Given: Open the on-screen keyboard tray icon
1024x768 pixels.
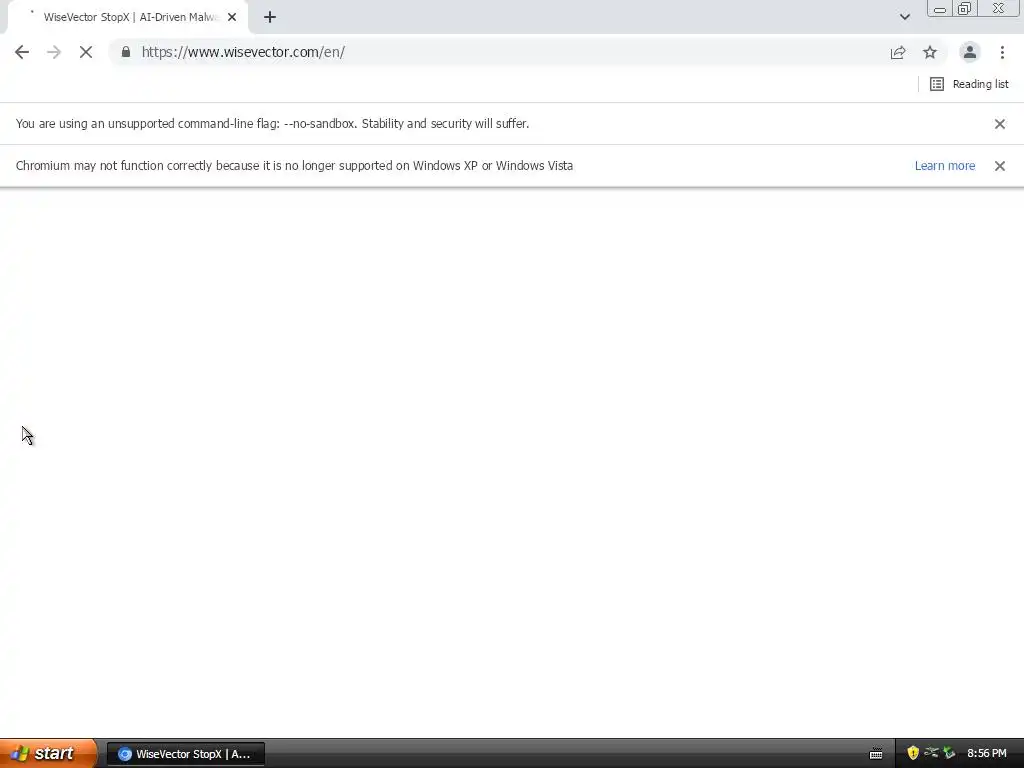Looking at the screenshot, I should click(876, 754).
